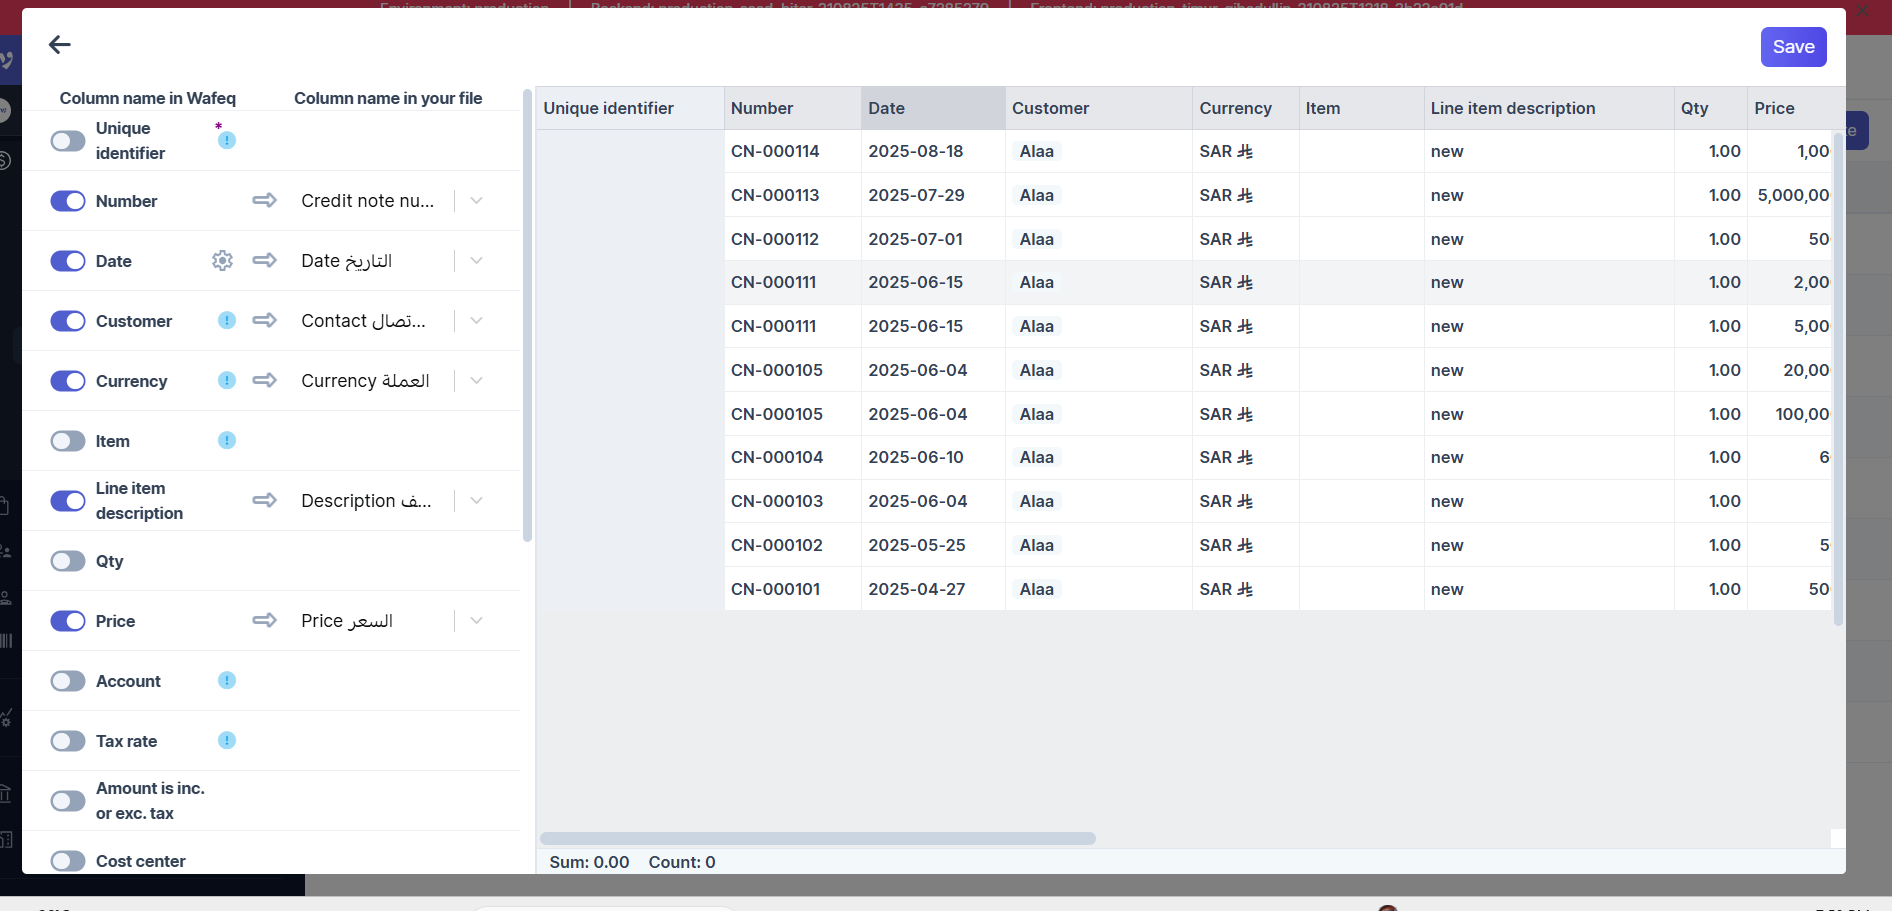Click the back arrow icon
The height and width of the screenshot is (911, 1892).
point(60,44)
